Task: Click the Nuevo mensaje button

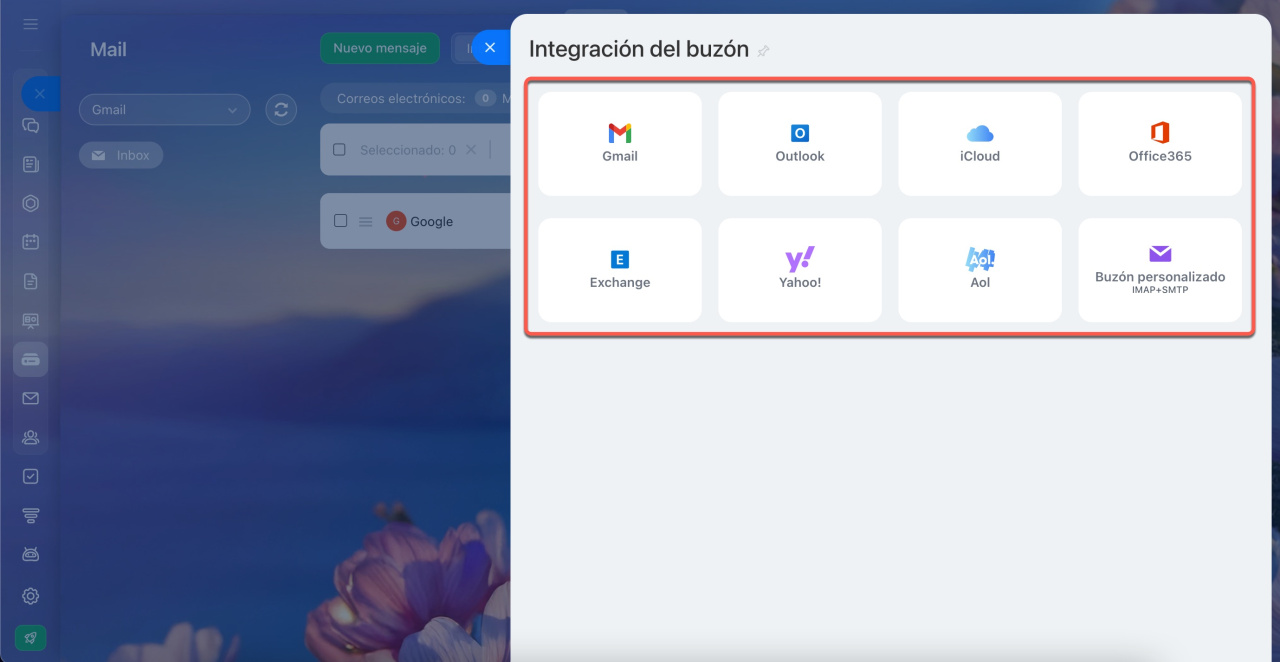Action: (380, 48)
